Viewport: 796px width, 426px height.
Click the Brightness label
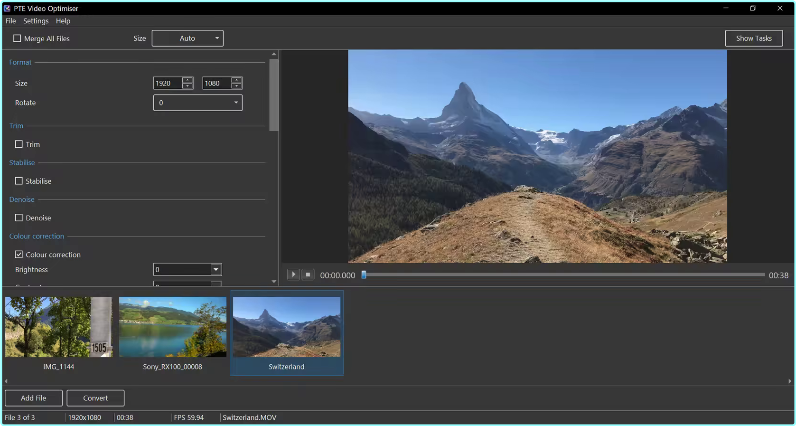(31, 270)
